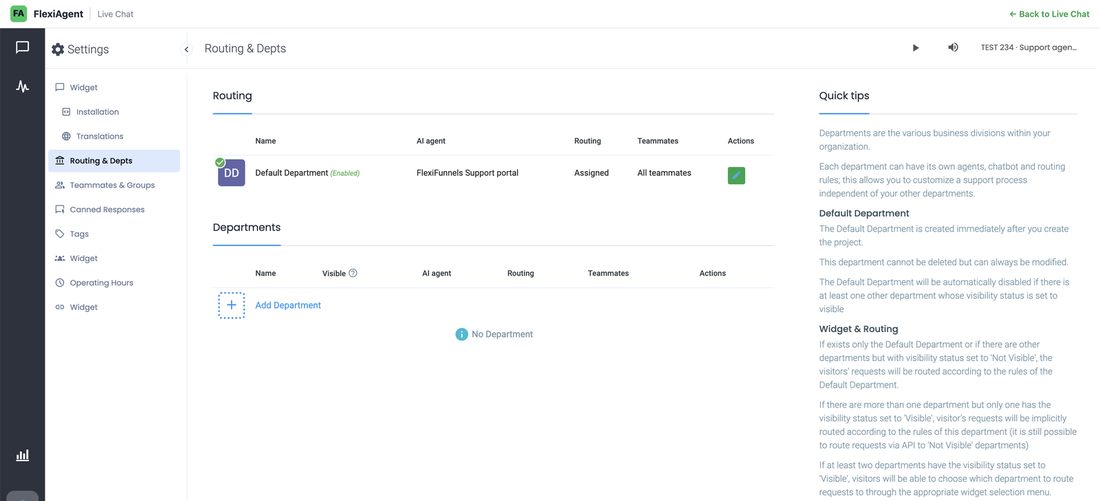Click the Settings gear icon
Image resolution: width=1100 pixels, height=501 pixels.
(58, 49)
